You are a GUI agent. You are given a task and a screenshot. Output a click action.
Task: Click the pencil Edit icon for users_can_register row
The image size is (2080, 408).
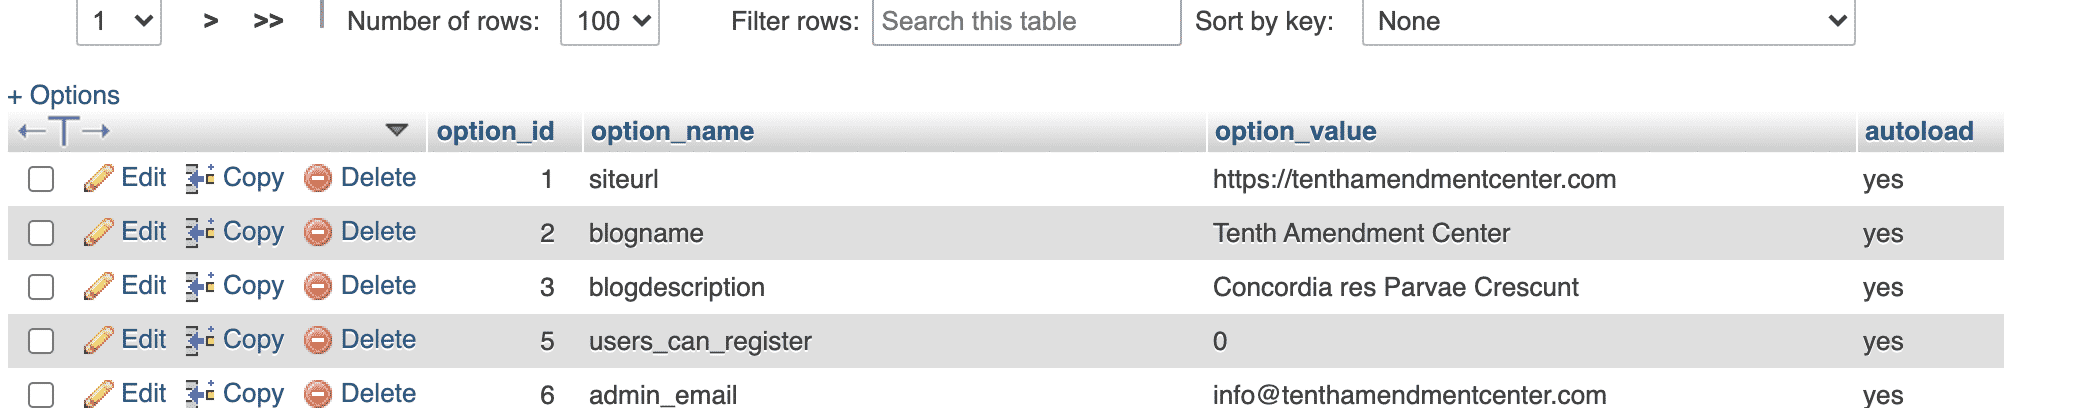click(98, 341)
